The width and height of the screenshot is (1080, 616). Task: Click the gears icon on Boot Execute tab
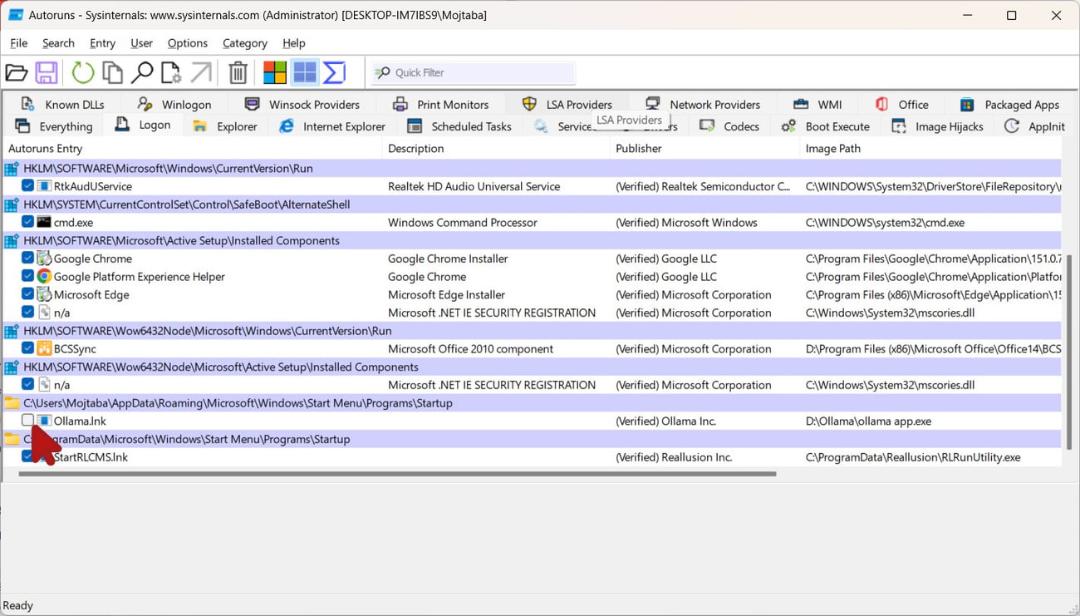(x=789, y=126)
